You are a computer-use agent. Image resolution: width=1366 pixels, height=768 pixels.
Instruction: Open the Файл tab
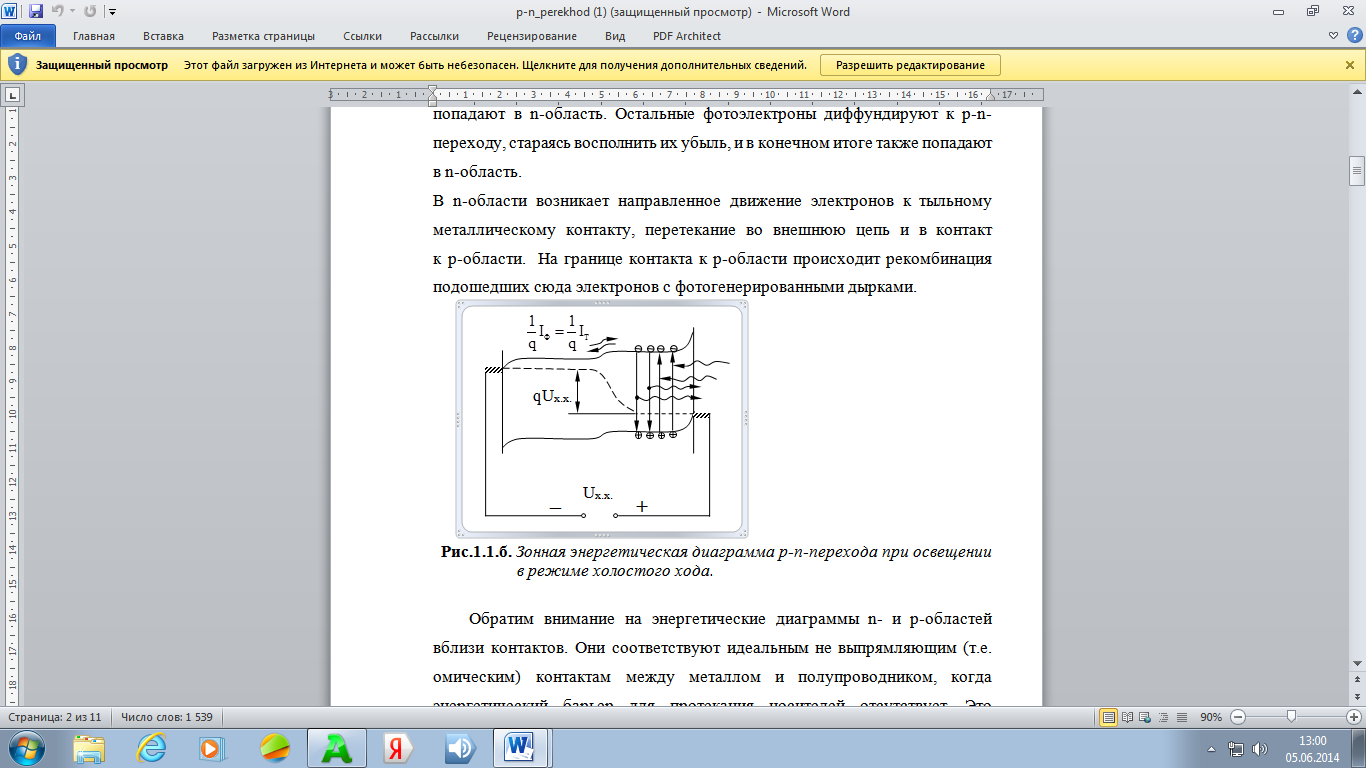coord(27,36)
